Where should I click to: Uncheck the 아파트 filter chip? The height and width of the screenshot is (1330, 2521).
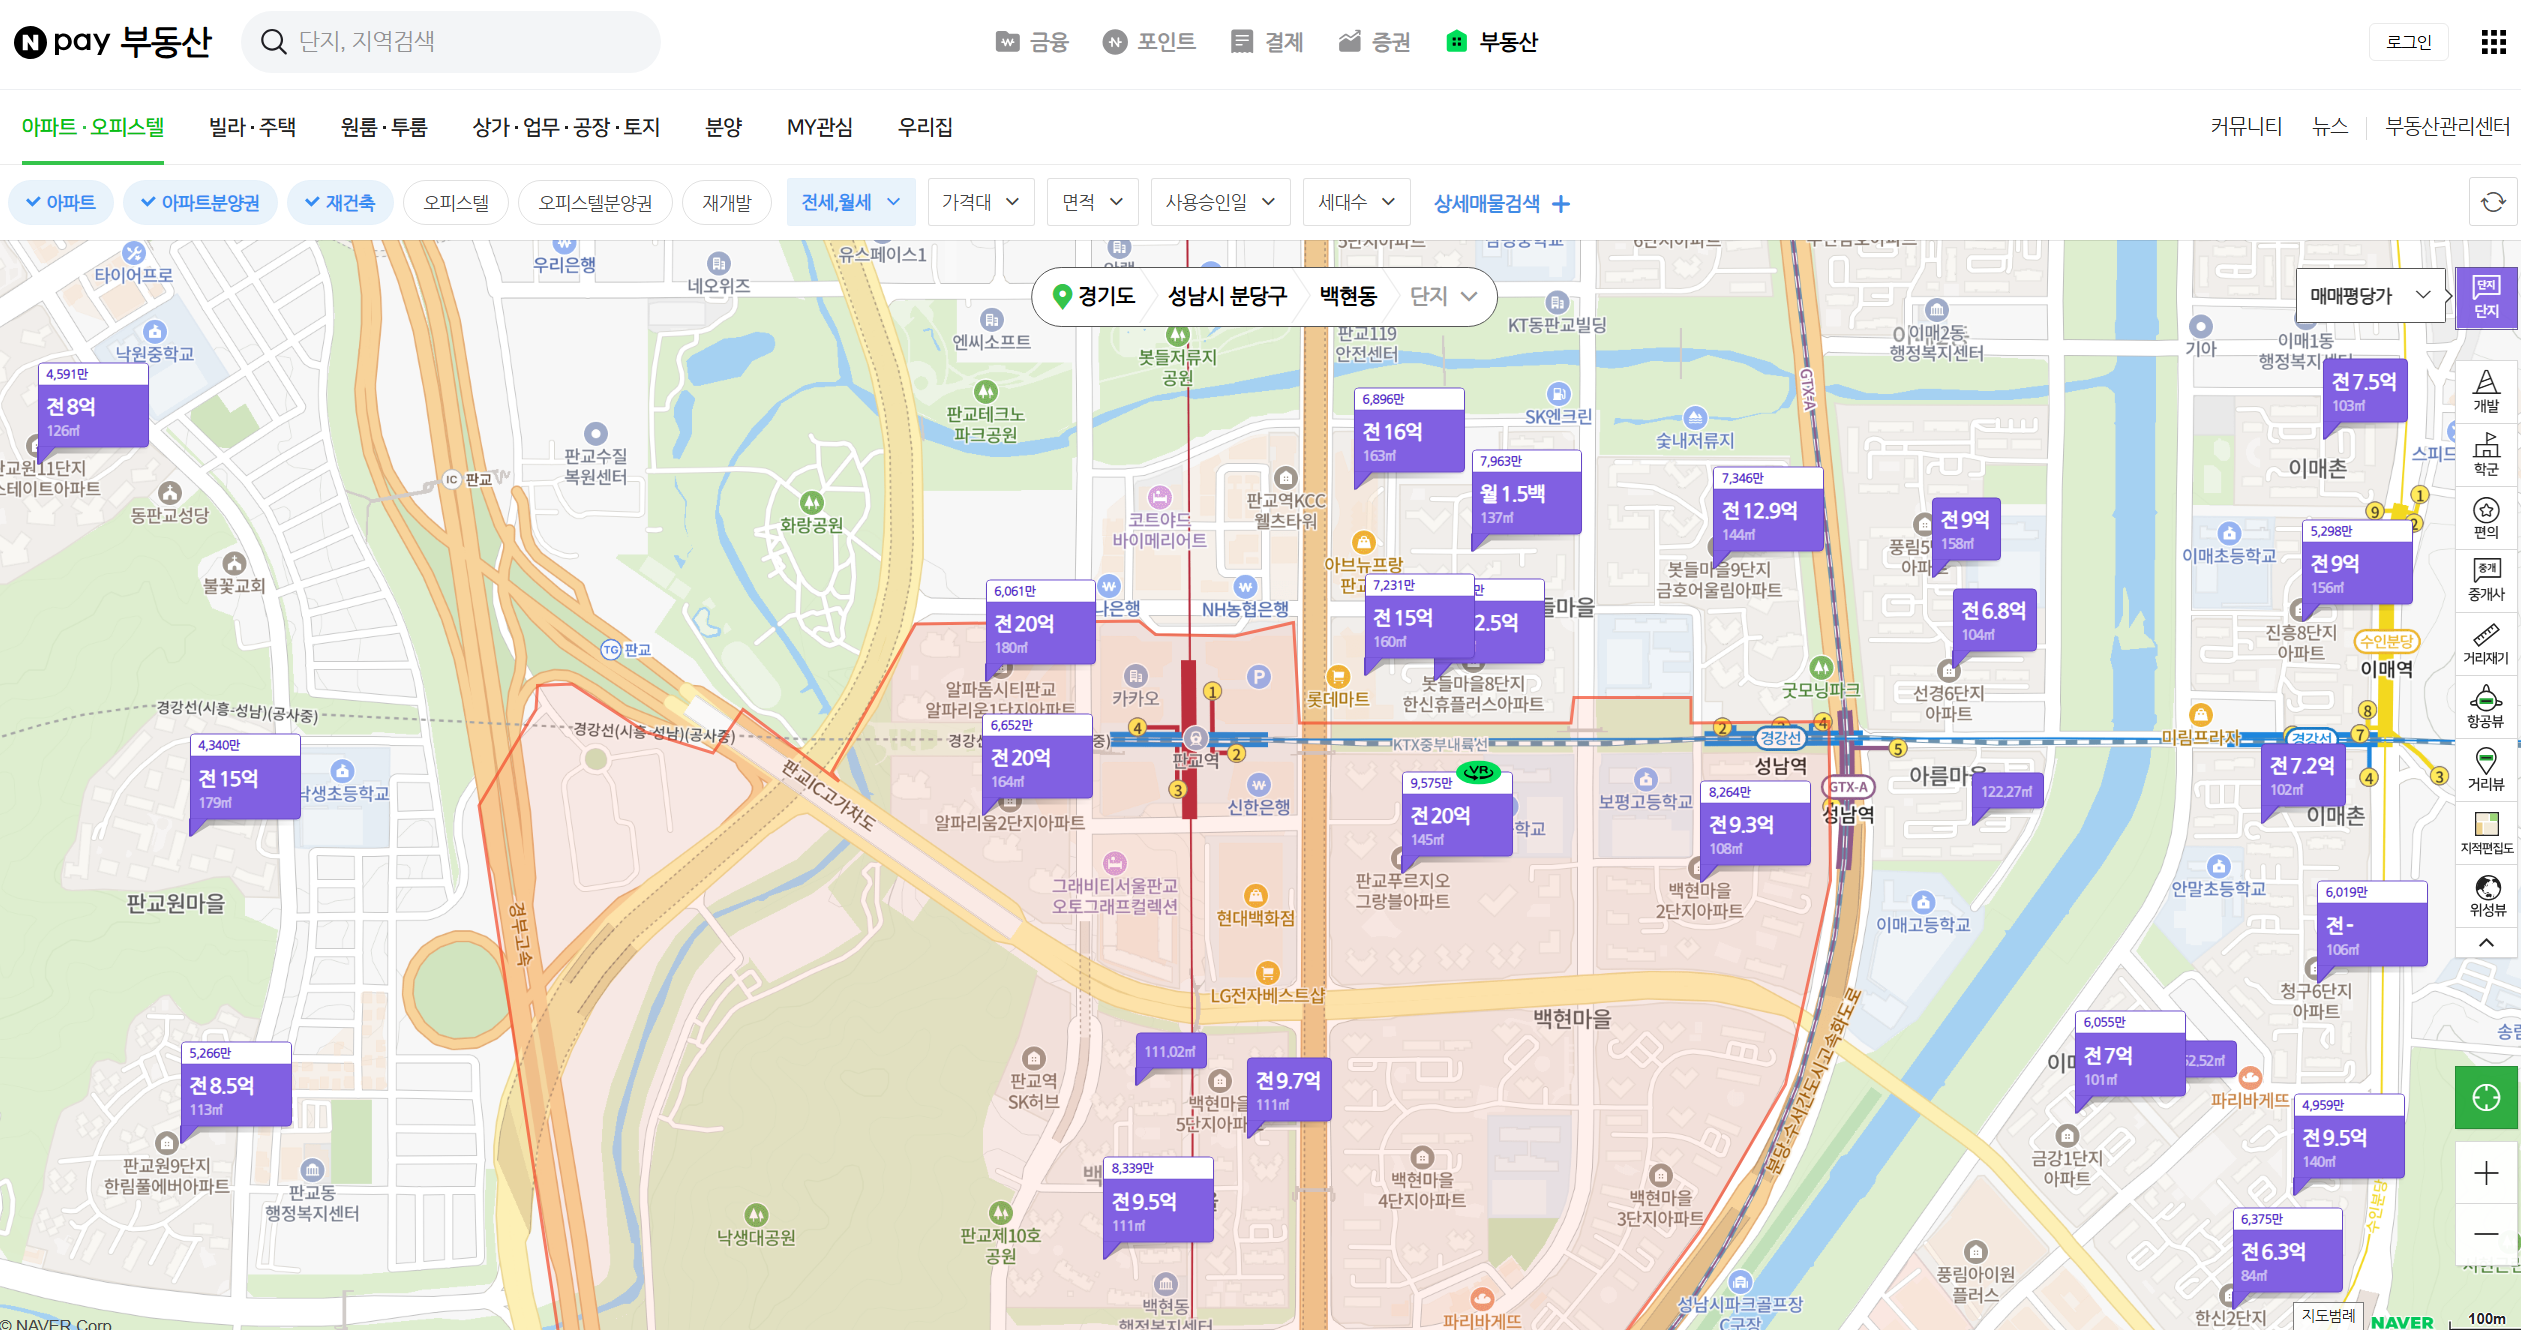61,203
